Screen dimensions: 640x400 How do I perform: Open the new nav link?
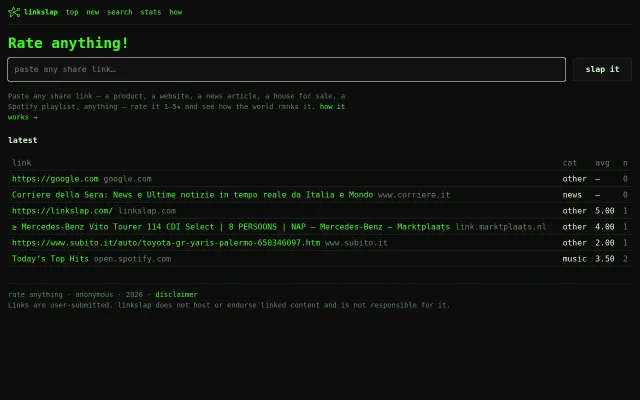tap(93, 12)
